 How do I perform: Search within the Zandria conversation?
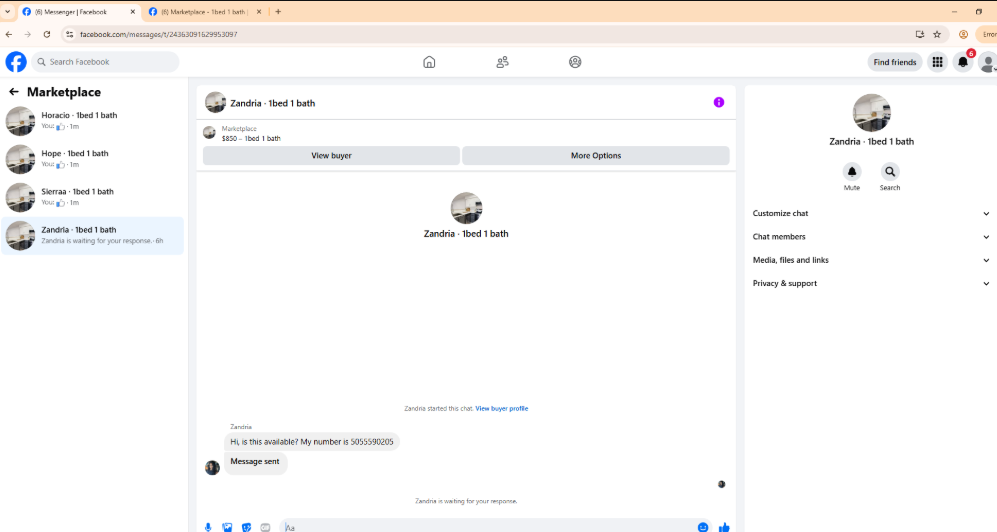tap(890, 172)
